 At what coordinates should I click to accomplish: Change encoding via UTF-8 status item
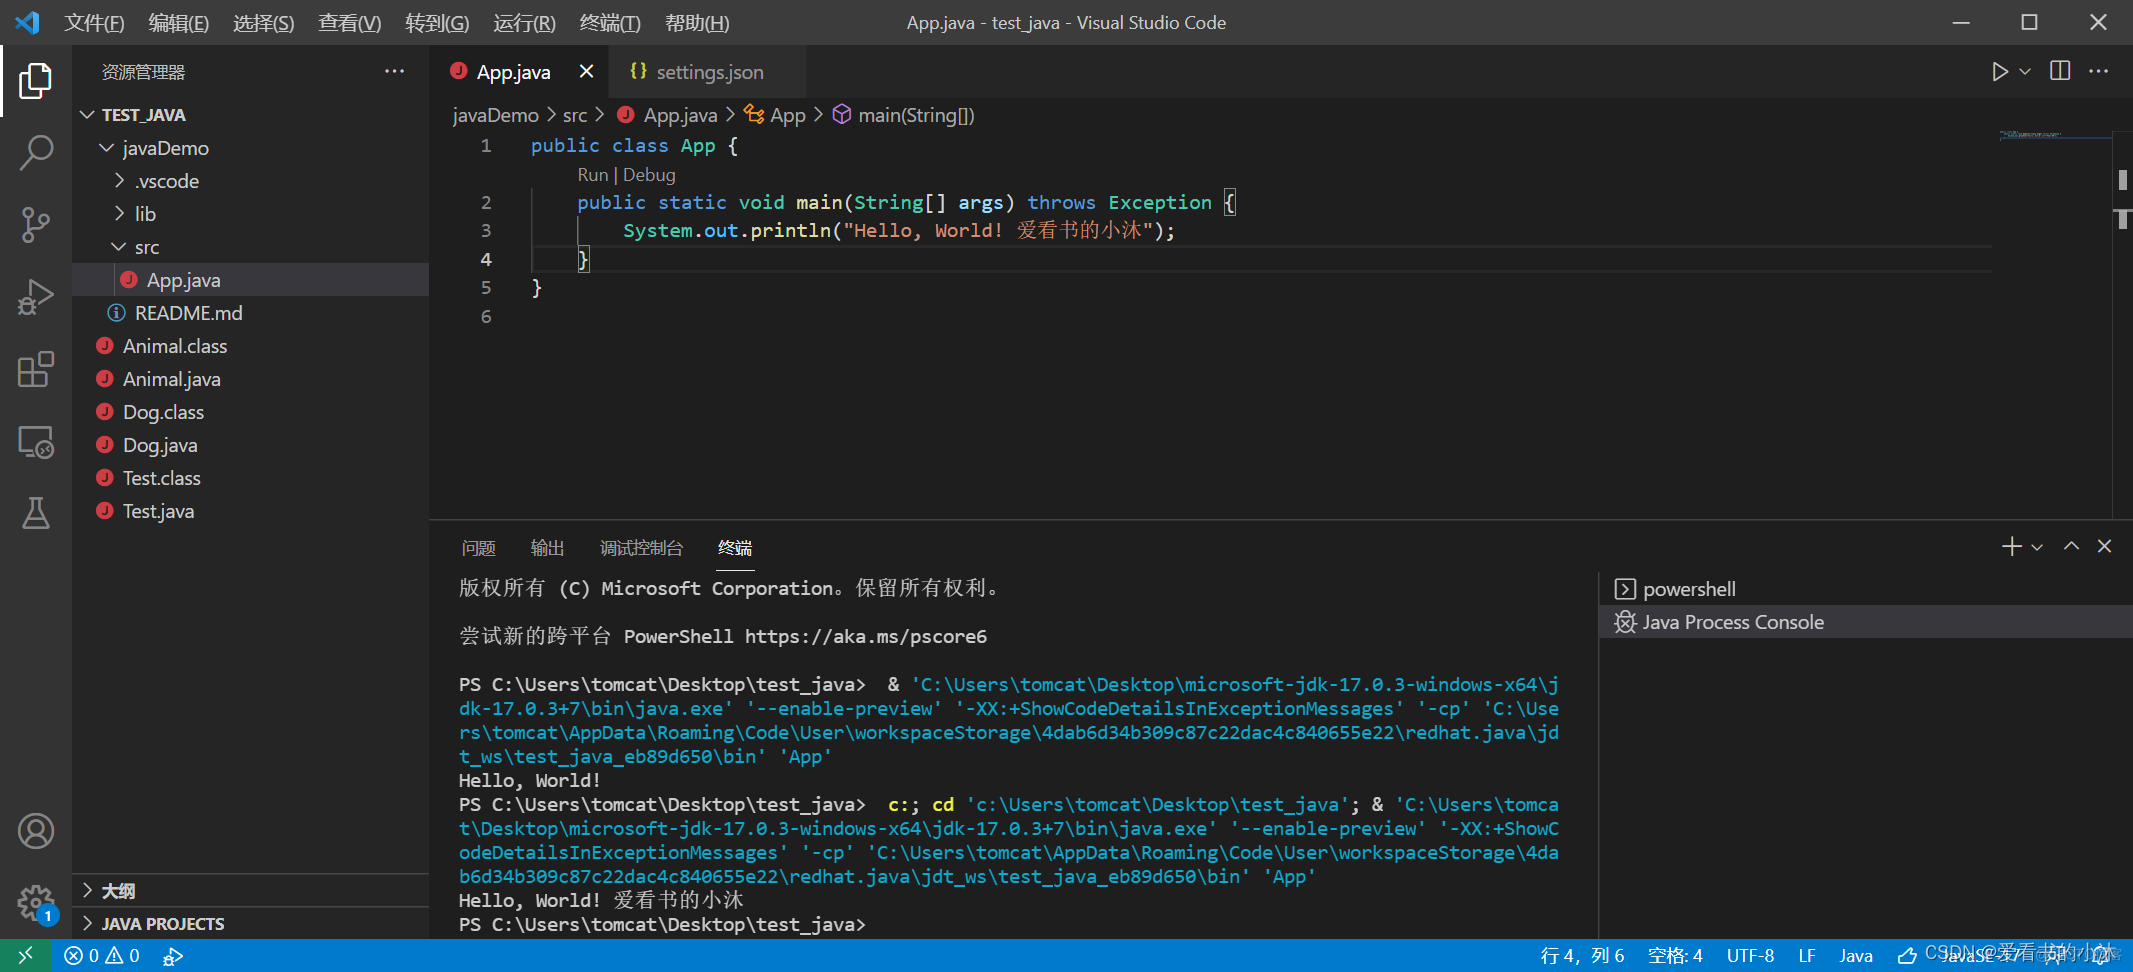click(1750, 956)
